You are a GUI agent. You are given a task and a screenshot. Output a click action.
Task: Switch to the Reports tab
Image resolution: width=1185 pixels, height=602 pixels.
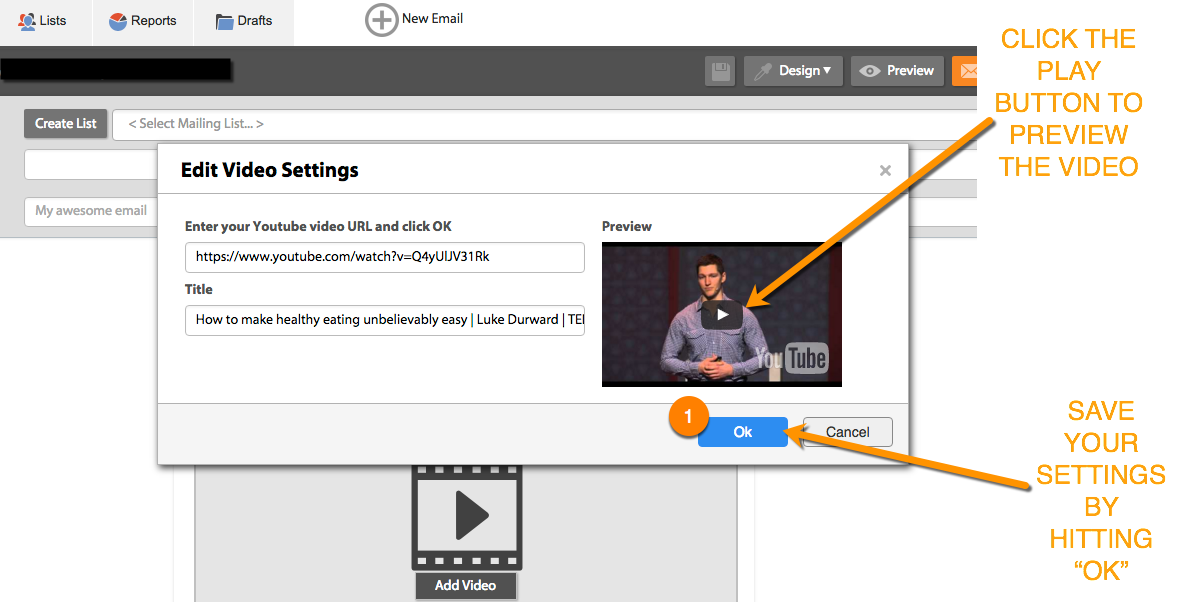(x=142, y=21)
